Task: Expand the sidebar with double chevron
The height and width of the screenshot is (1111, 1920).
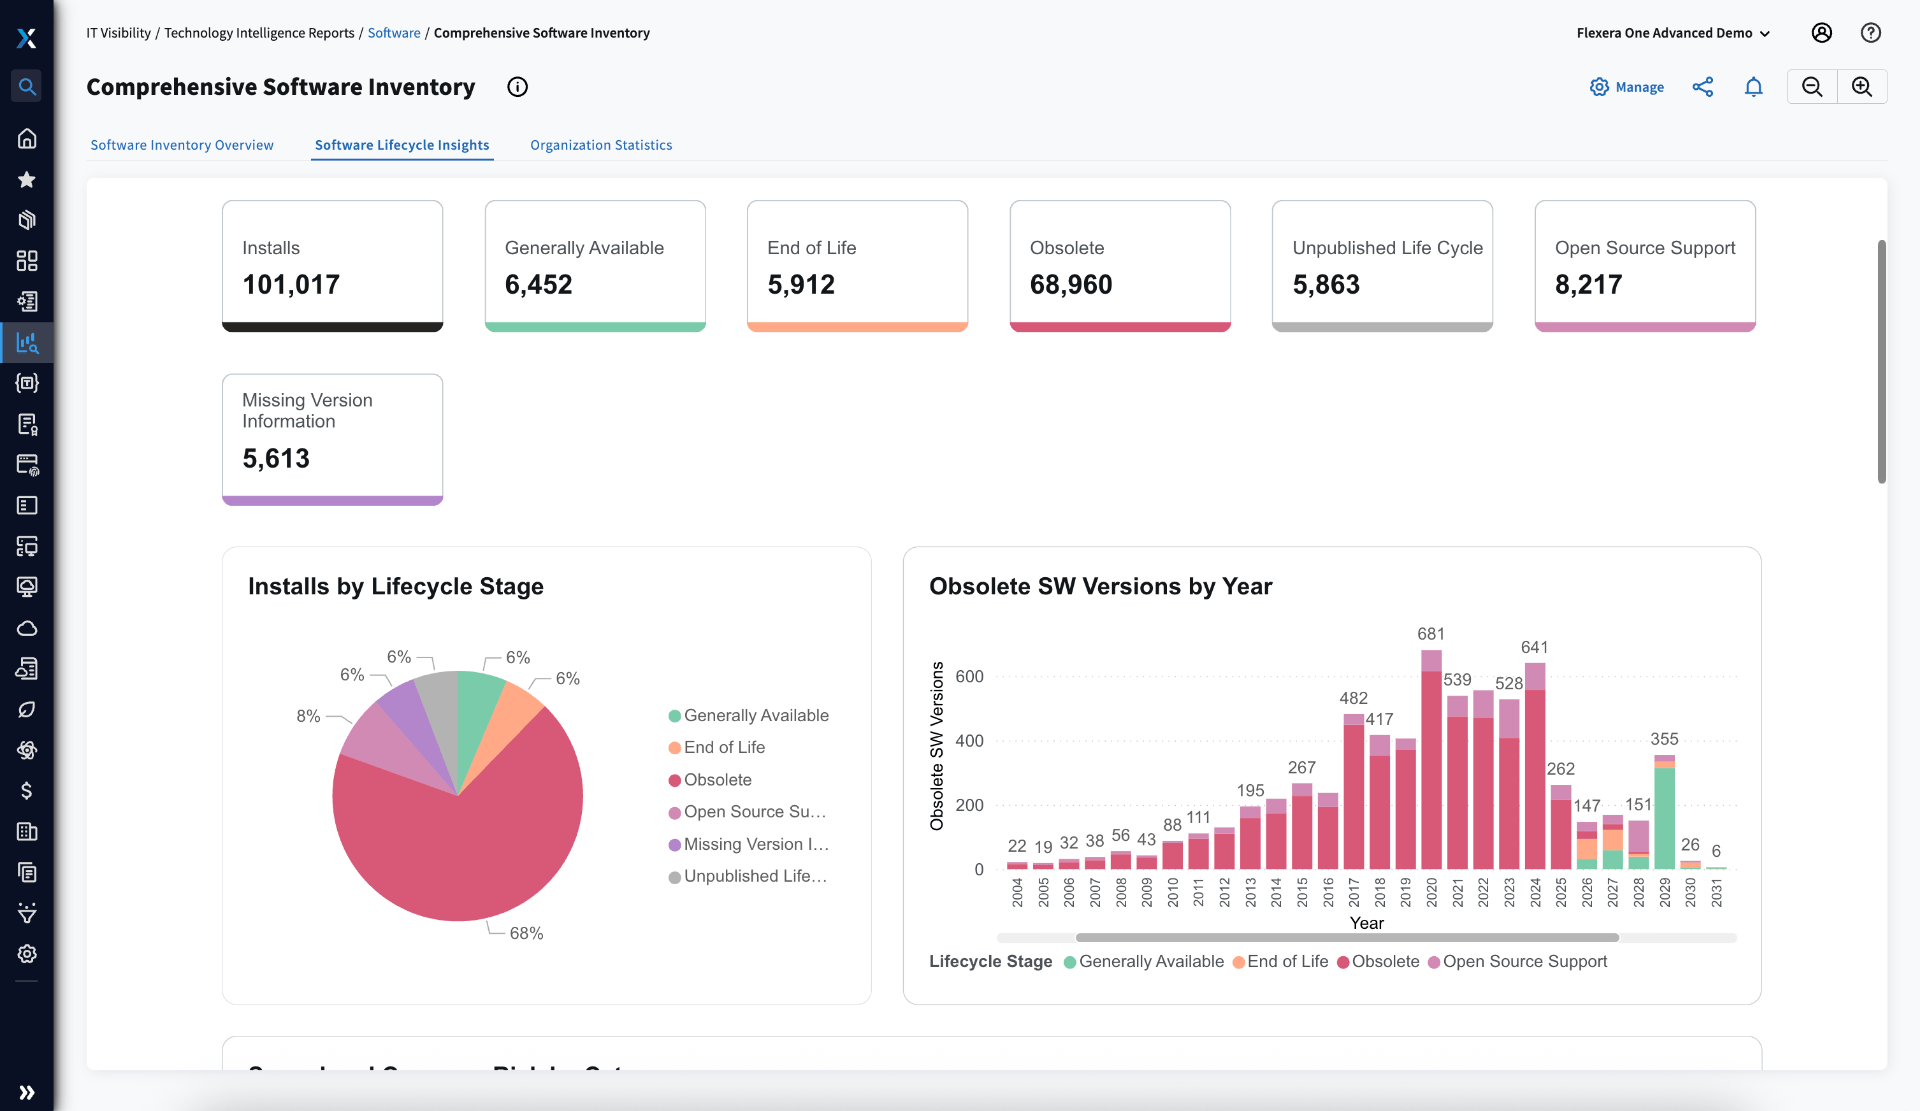Action: (27, 1092)
